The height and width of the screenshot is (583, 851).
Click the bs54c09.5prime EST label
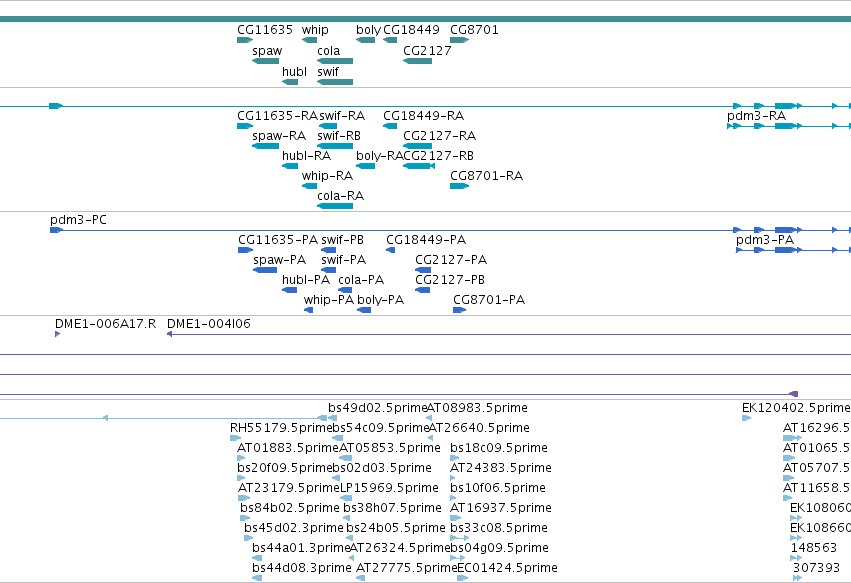click(380, 428)
